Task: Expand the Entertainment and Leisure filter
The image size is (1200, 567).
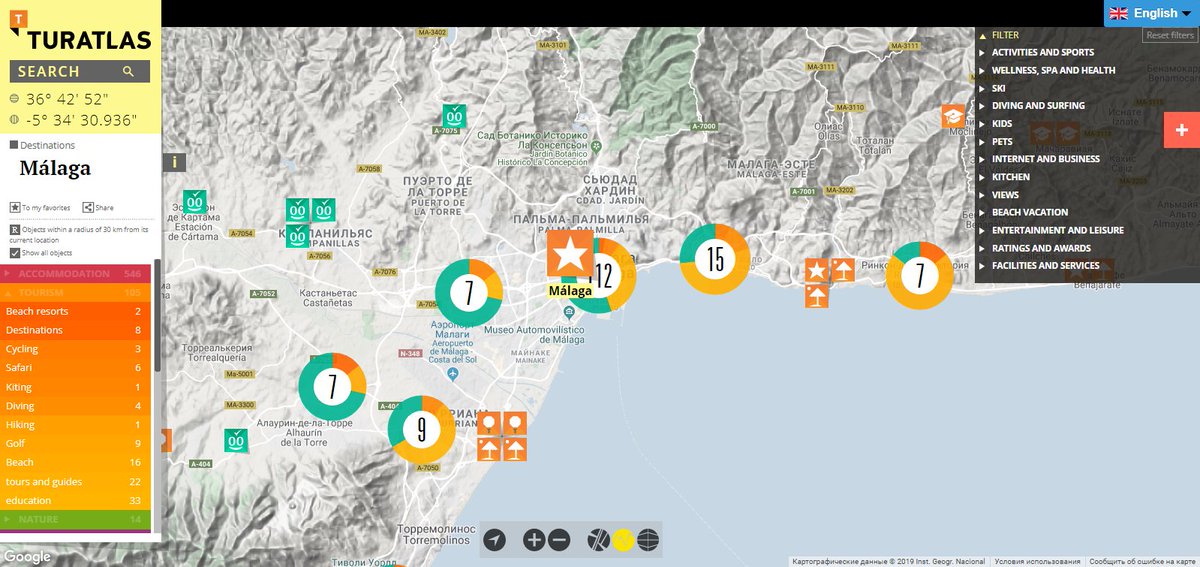Action: pos(1058,230)
